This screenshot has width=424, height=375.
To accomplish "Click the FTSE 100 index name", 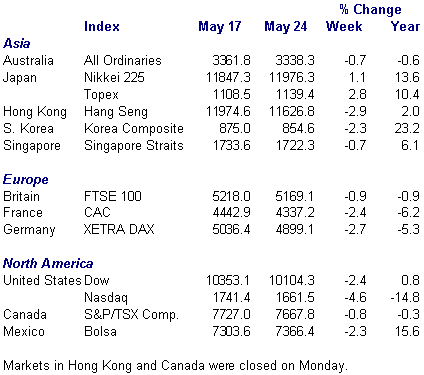I will coord(113,196).
